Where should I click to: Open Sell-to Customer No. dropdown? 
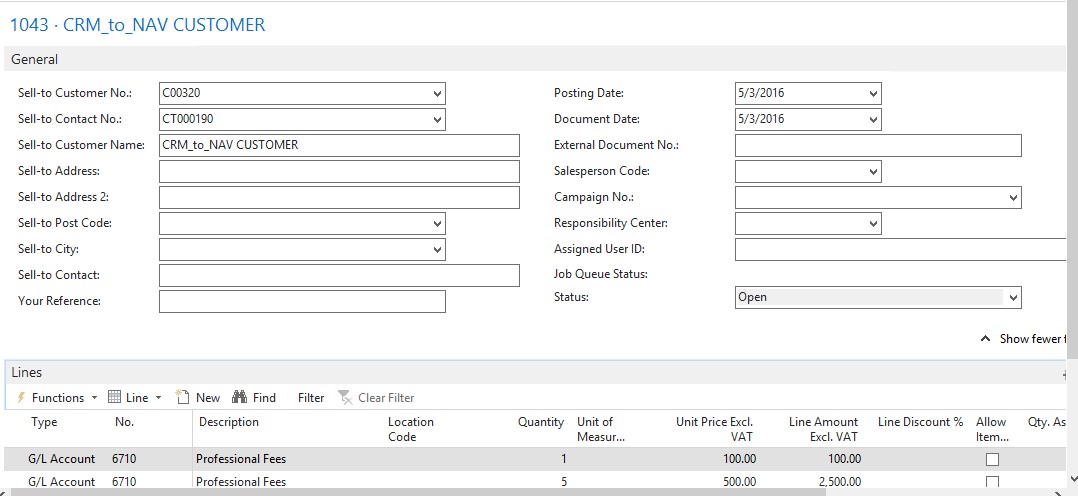pyautogui.click(x=437, y=94)
